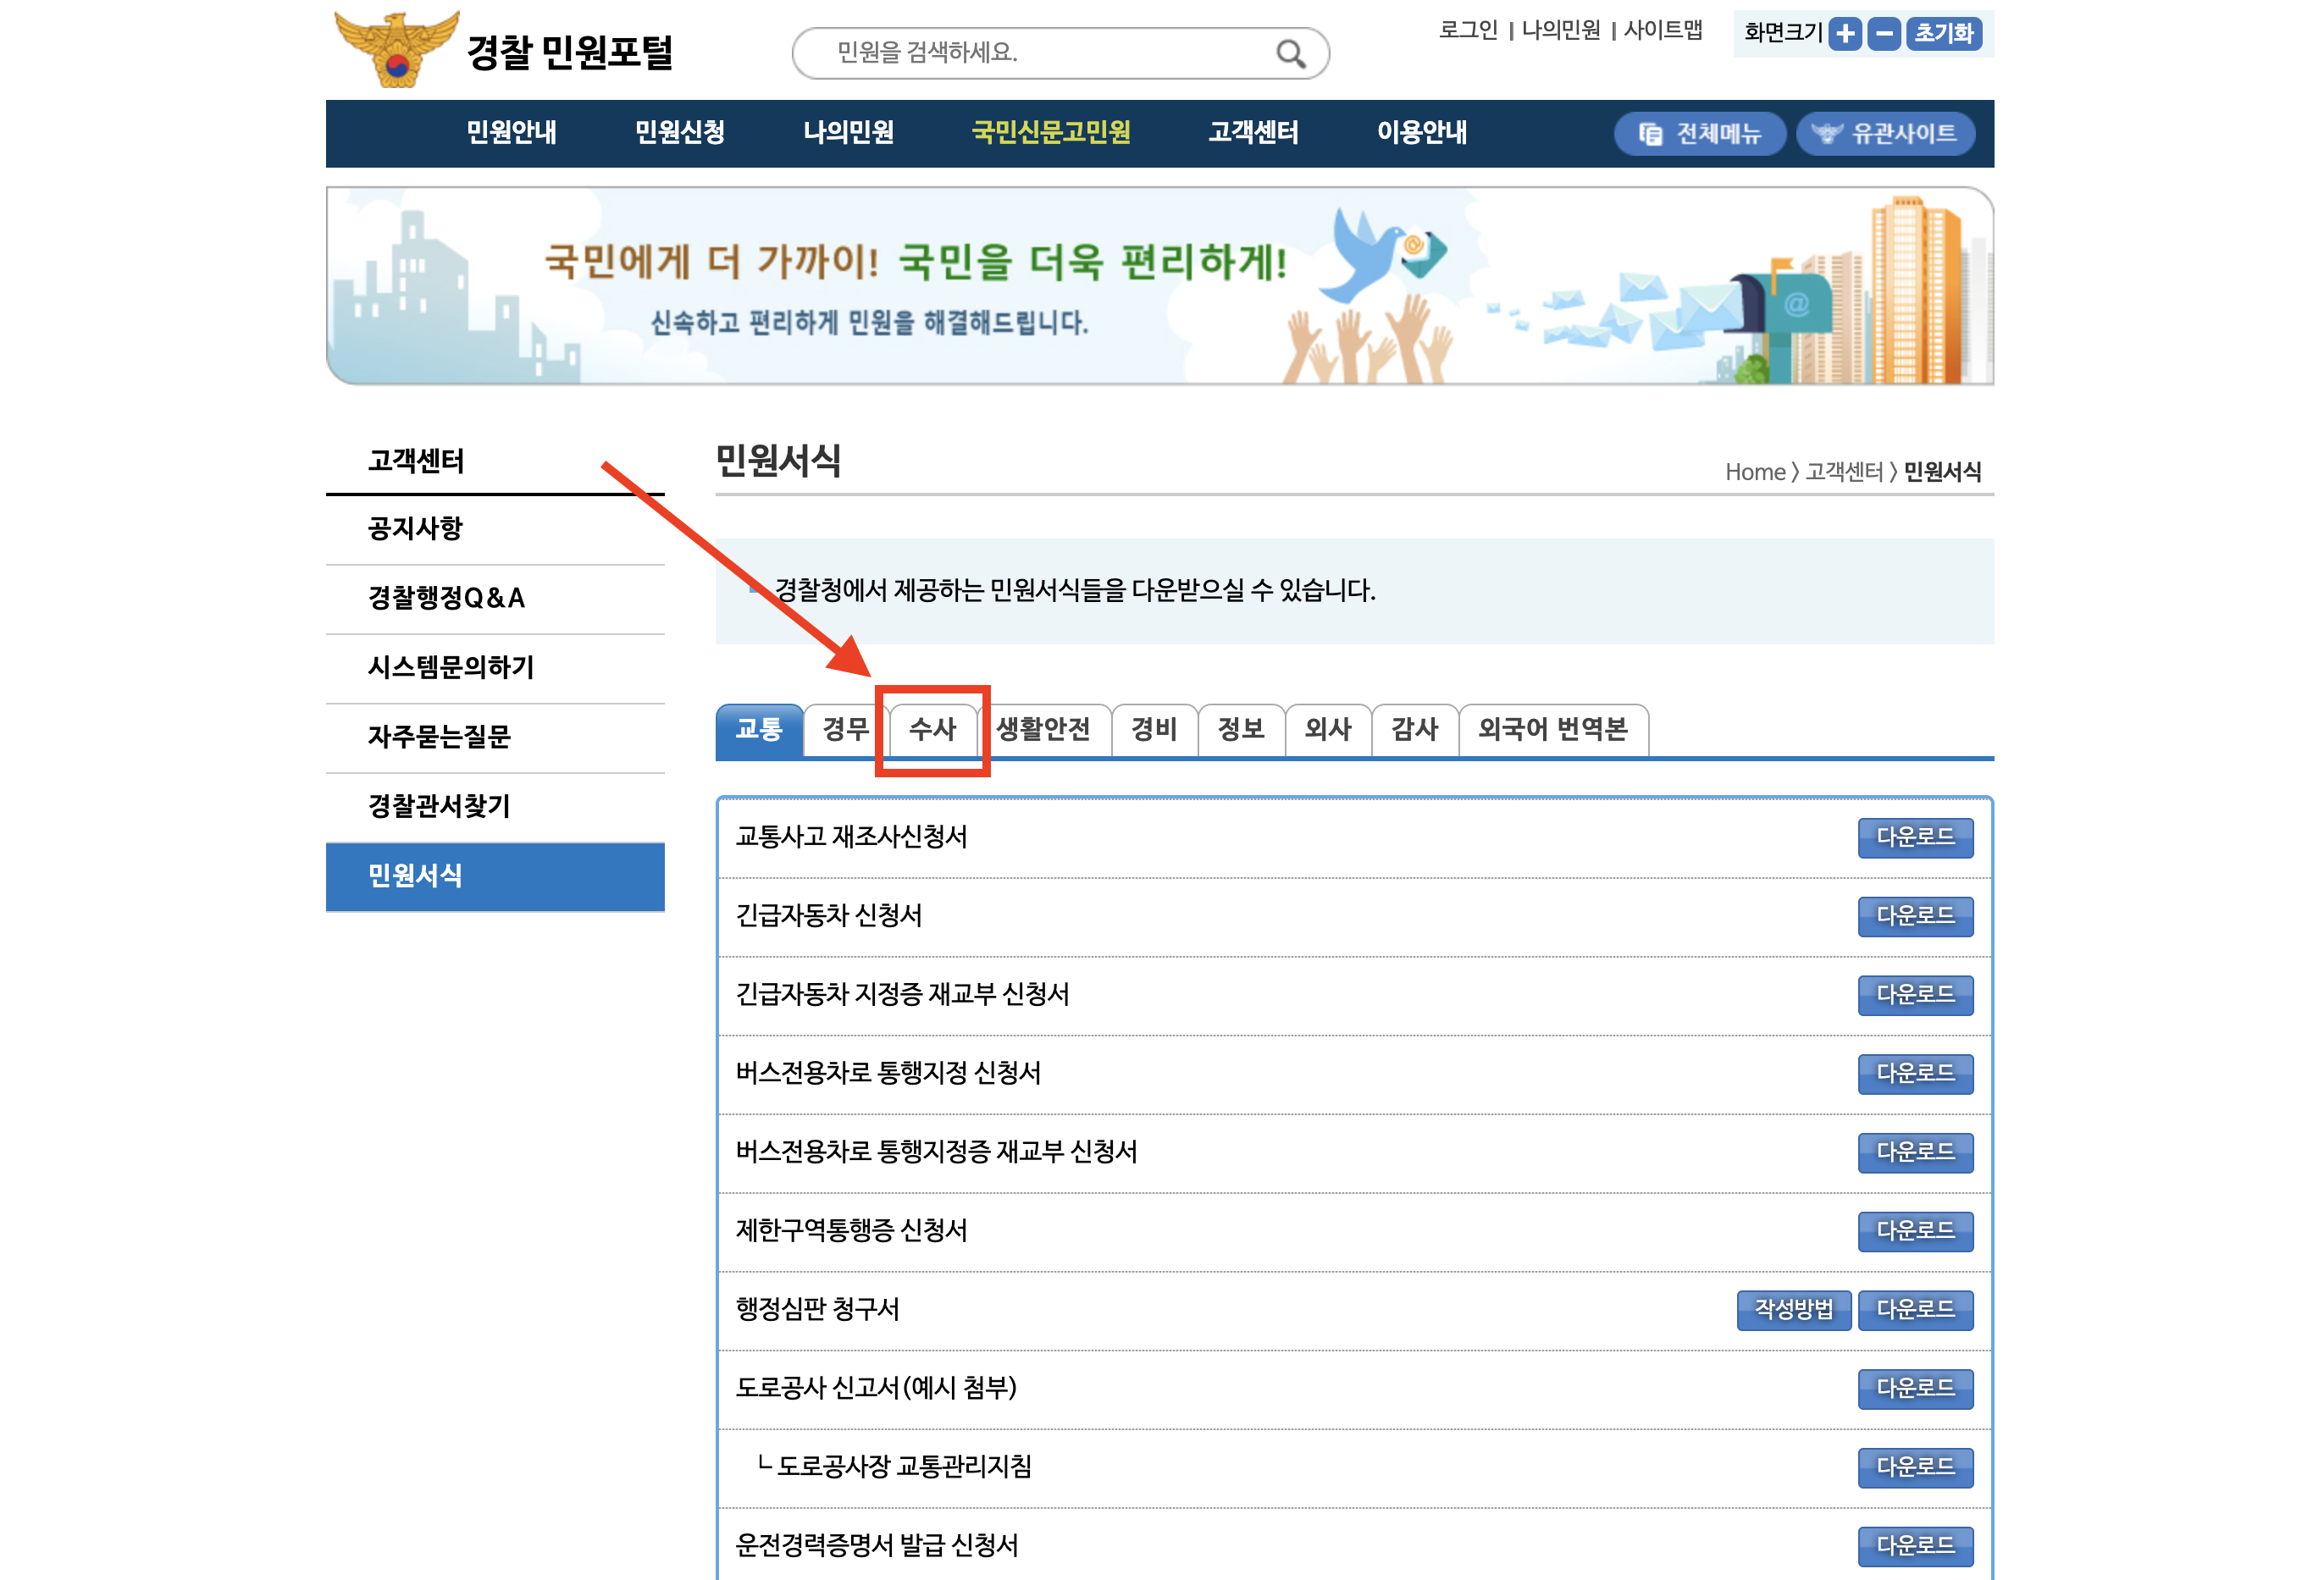Go to 경찰행정Q&A in sidebar
This screenshot has width=2324, height=1580.
446,598
